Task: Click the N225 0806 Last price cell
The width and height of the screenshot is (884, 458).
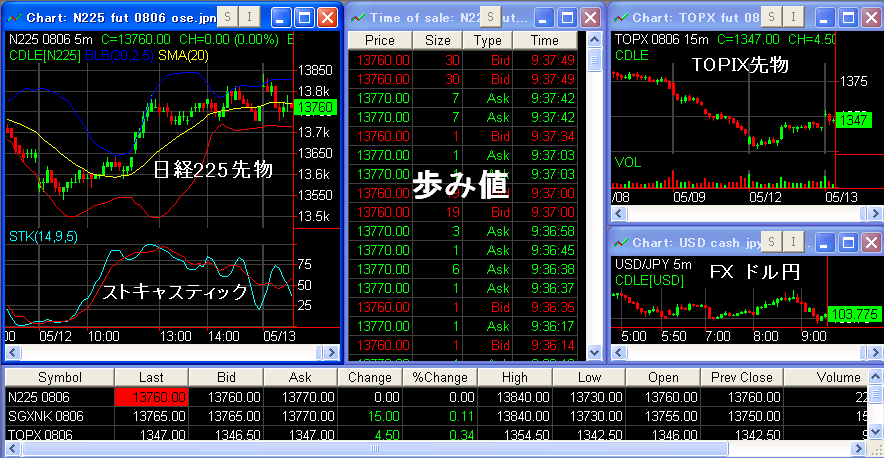Action: [151, 397]
